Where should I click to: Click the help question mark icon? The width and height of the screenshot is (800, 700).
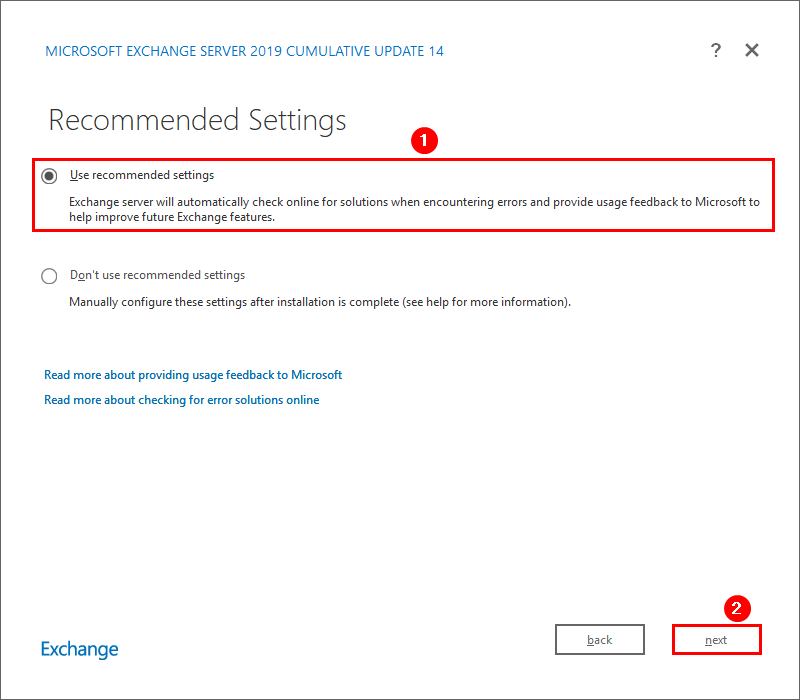pyautogui.click(x=716, y=51)
